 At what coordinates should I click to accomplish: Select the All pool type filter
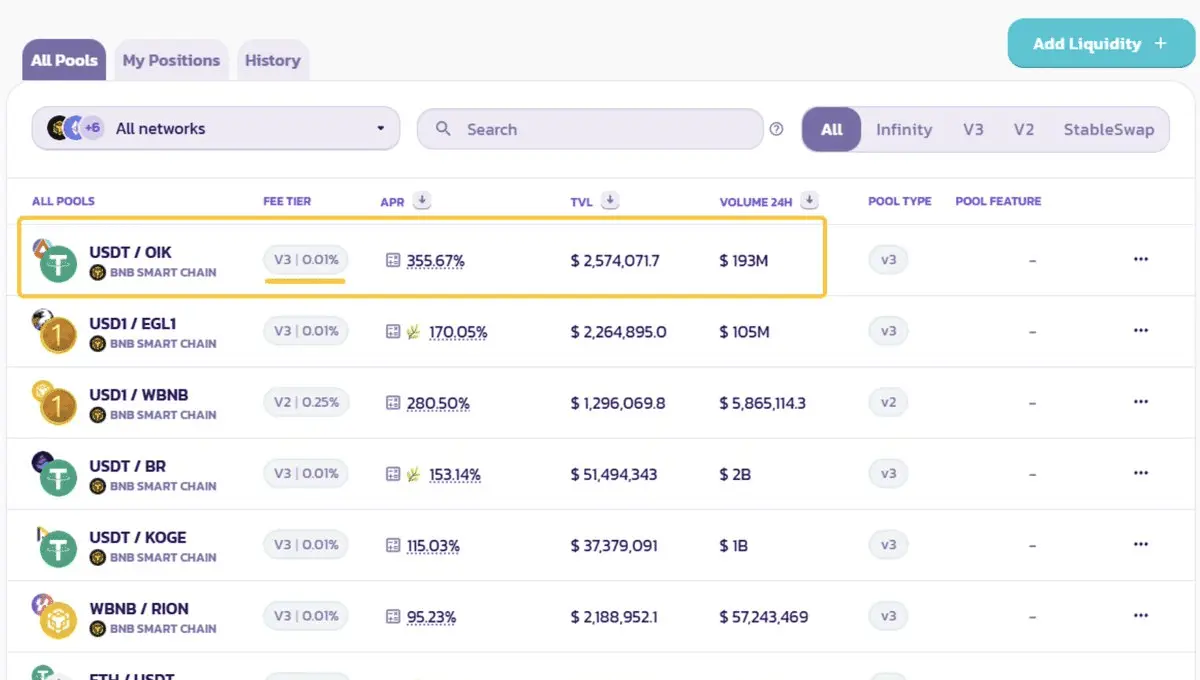[832, 129]
